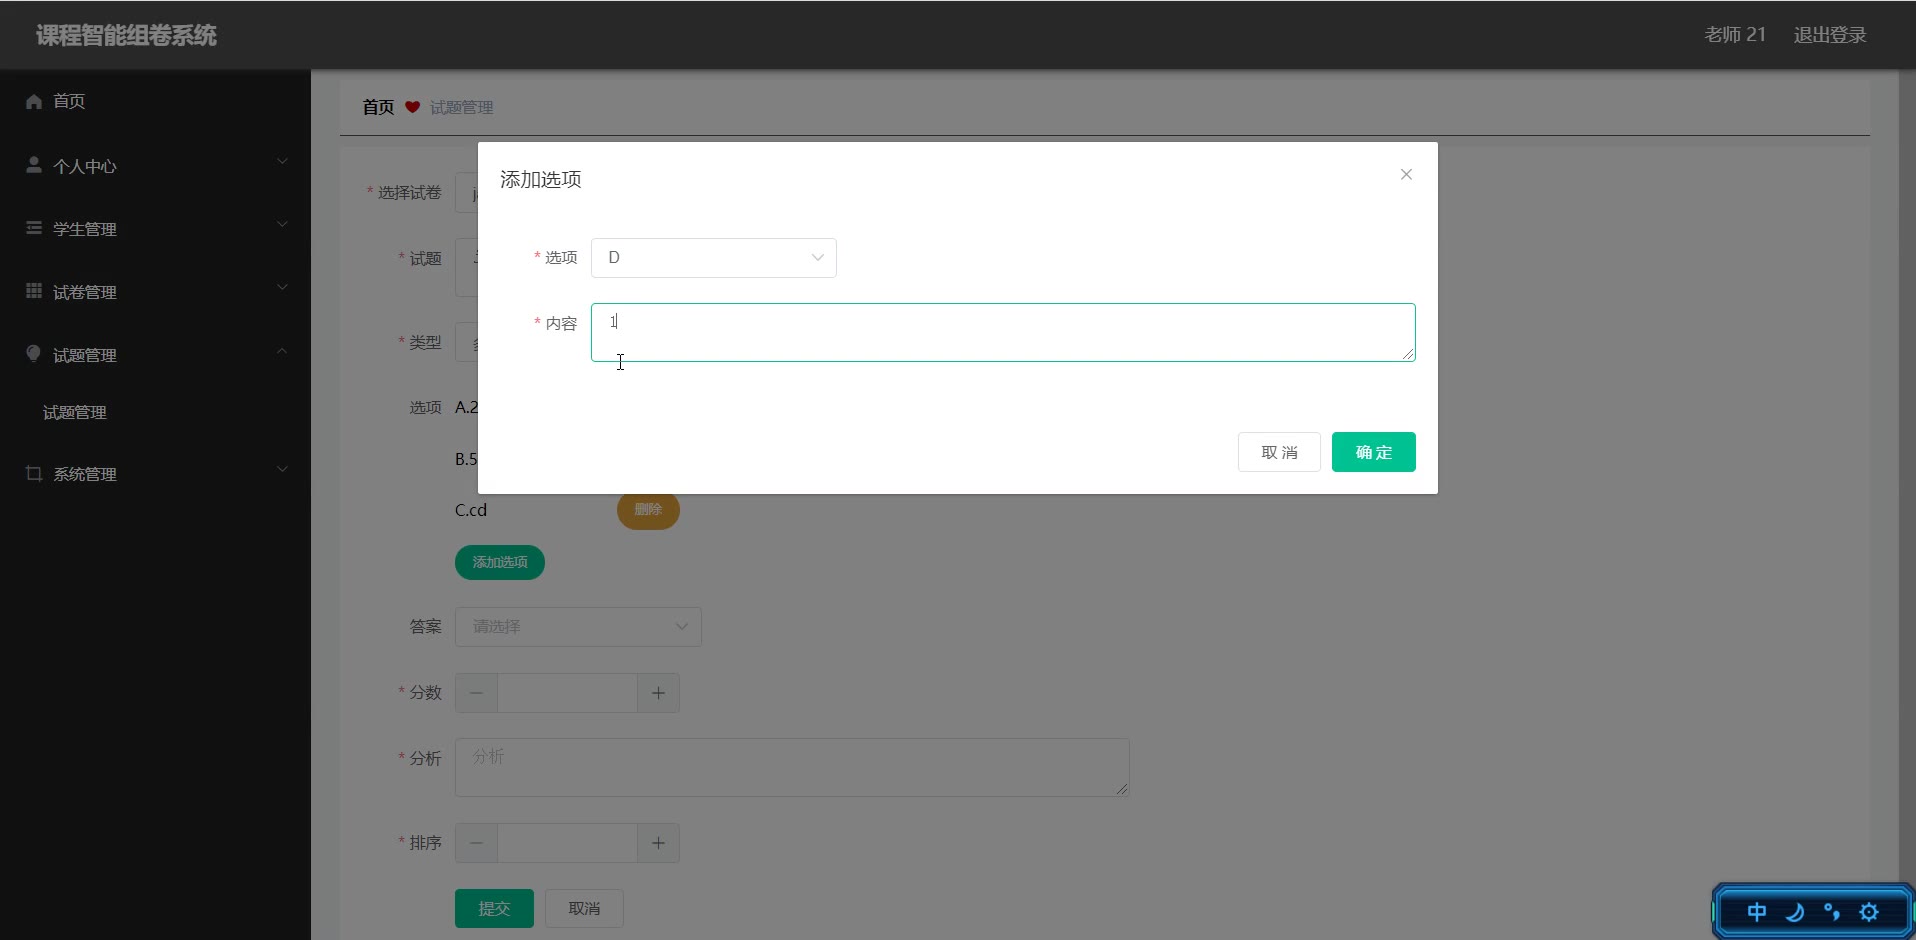1916x940 pixels.
Task: Click the moon icon in IME bar
Action: point(1795,912)
